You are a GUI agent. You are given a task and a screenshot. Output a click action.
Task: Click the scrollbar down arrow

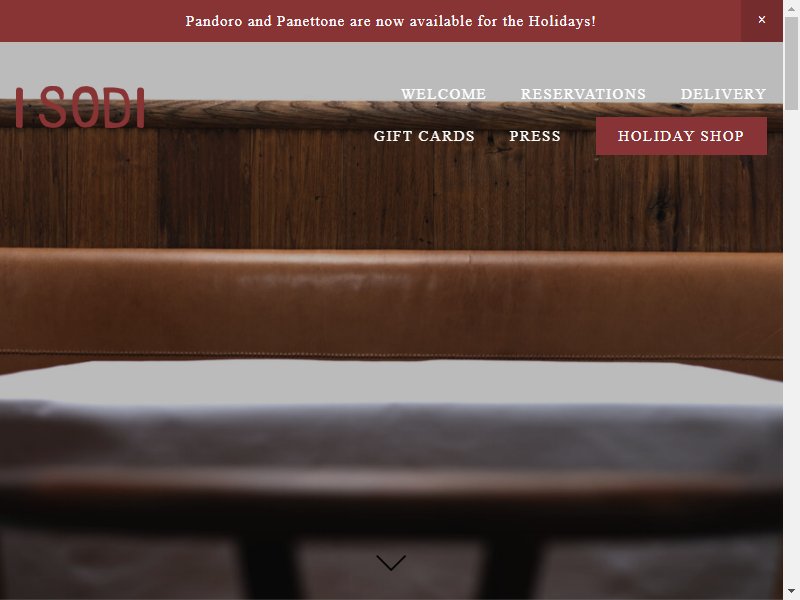[791, 592]
